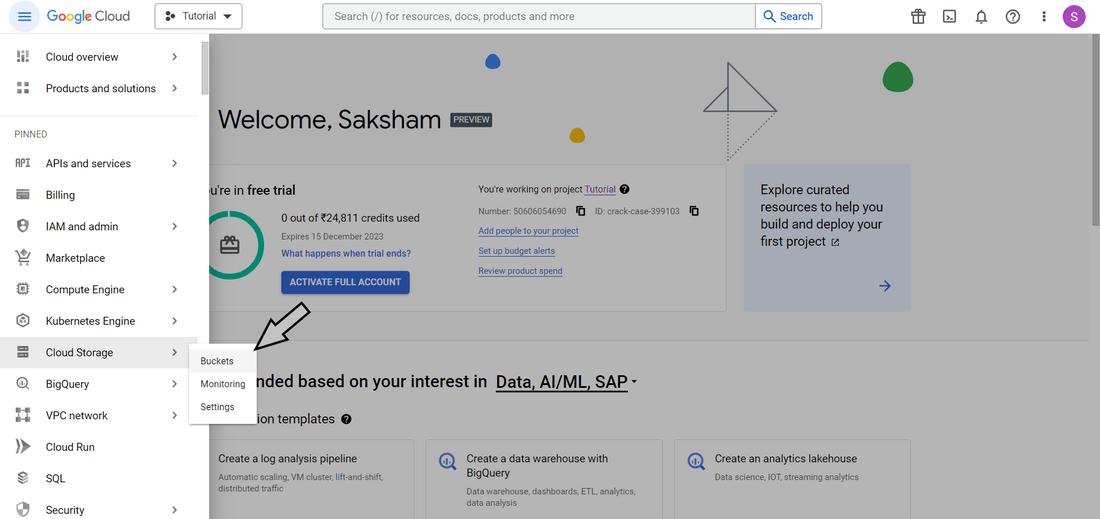The image size is (1100, 519).
Task: Click the three-dot settings menu icon
Action: (1044, 16)
